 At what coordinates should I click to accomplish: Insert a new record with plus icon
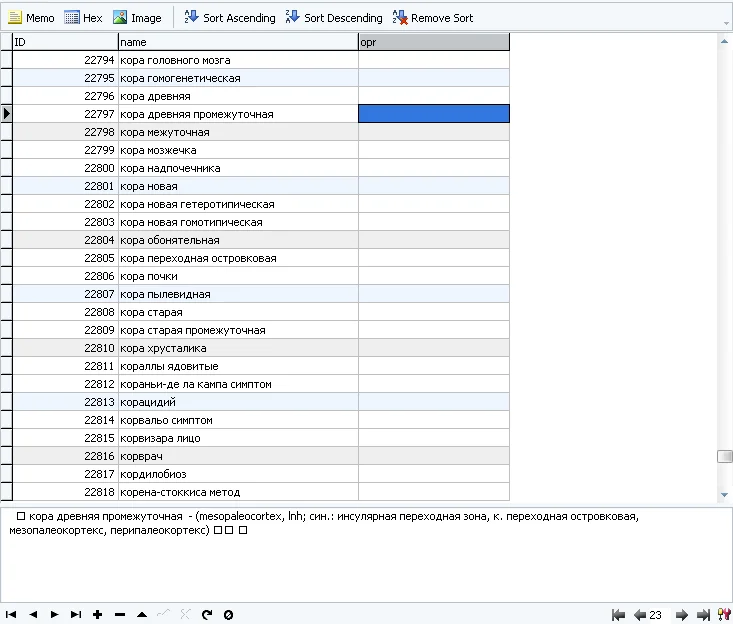pos(97,615)
